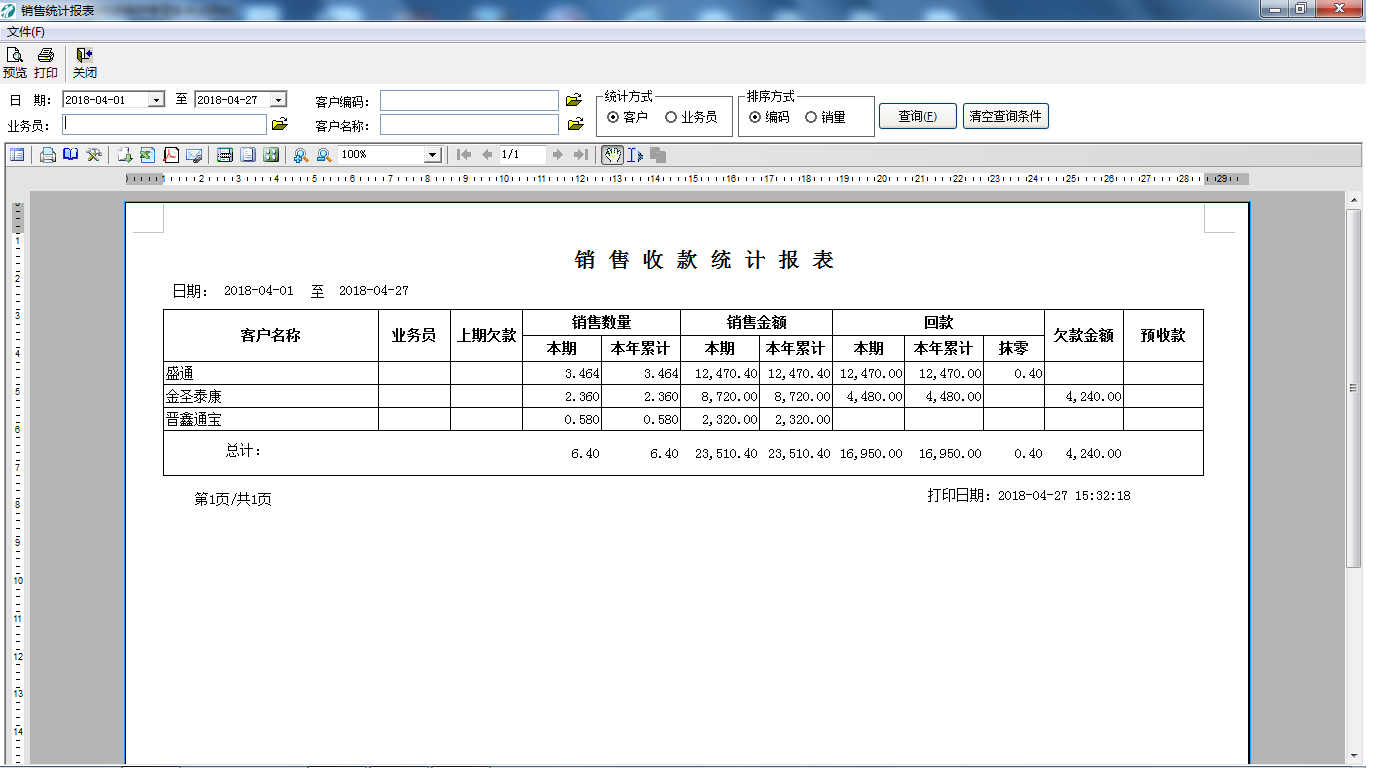Click the 客户名称 input field
The image size is (1378, 769).
click(469, 124)
